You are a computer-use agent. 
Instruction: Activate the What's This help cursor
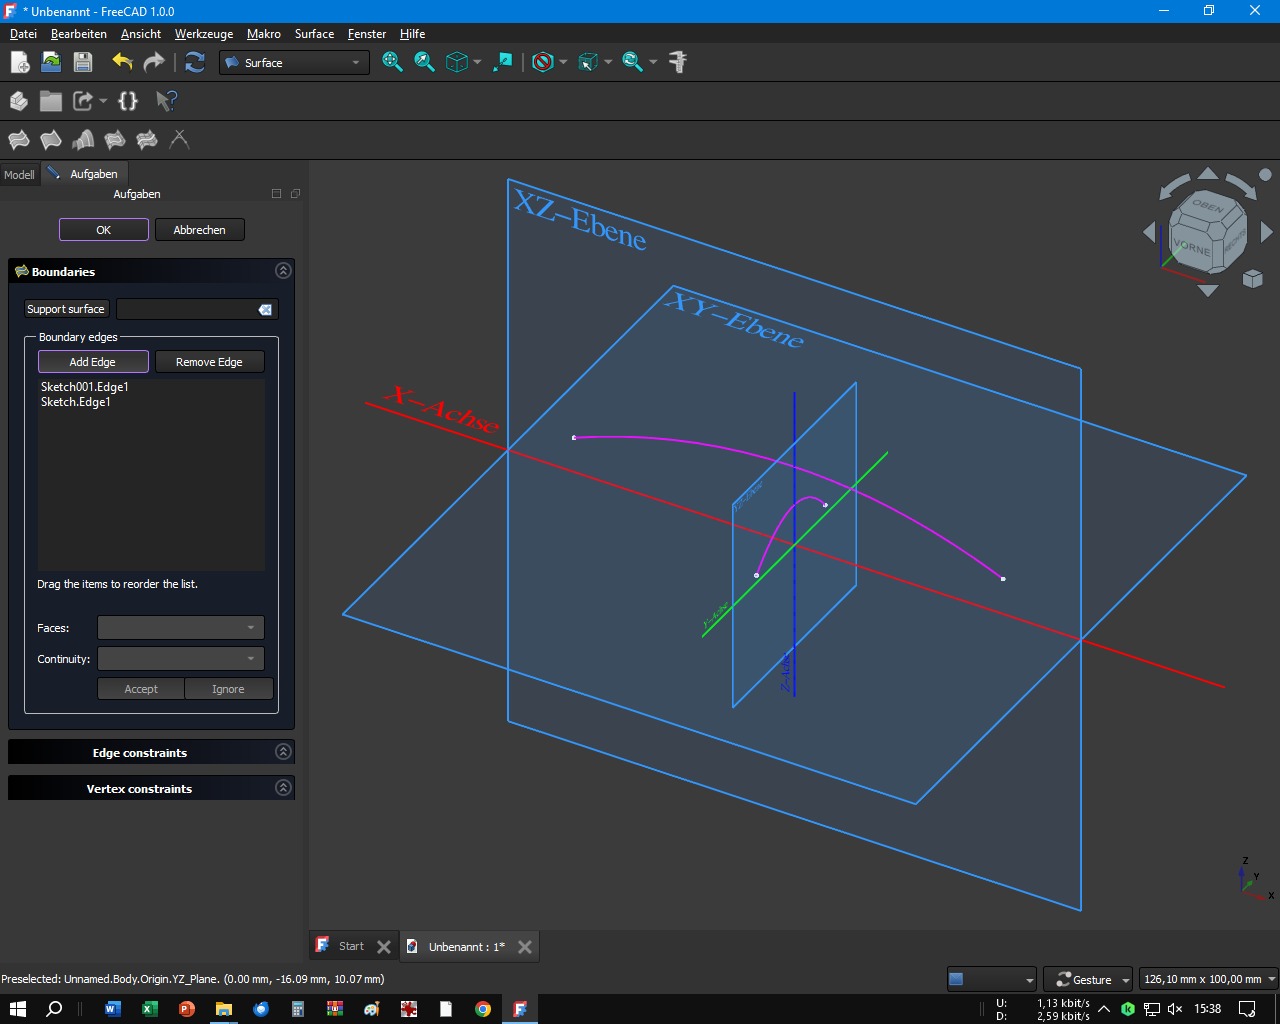click(x=166, y=101)
